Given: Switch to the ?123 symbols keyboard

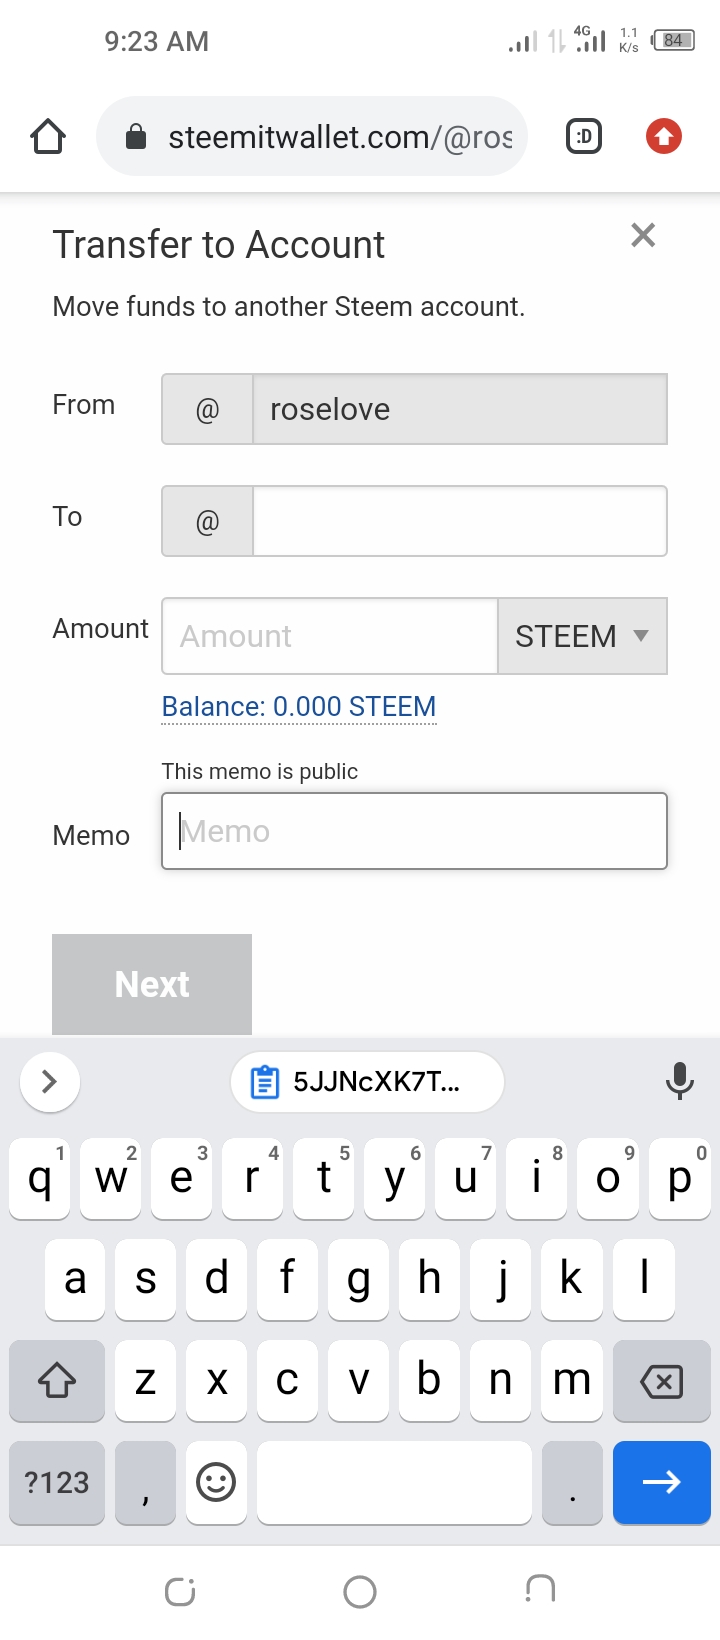Looking at the screenshot, I should (57, 1482).
